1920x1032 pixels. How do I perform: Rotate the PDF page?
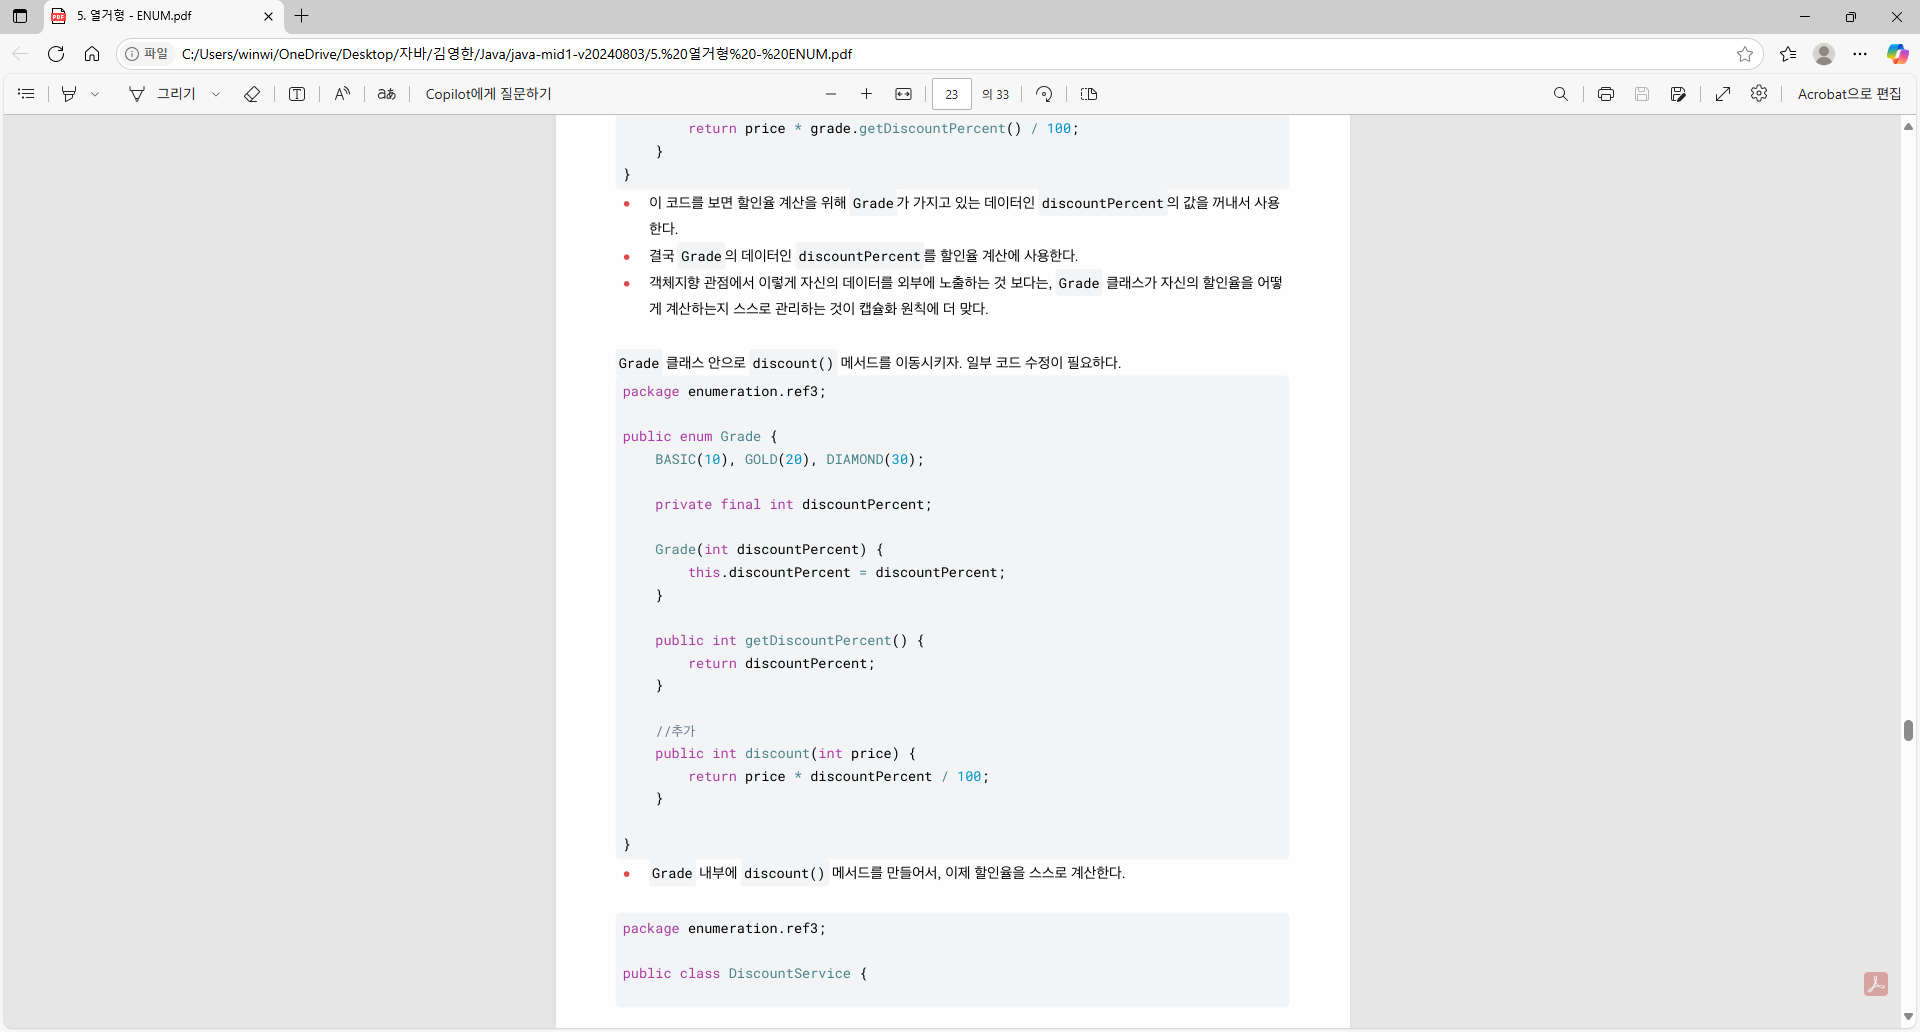tap(1044, 94)
